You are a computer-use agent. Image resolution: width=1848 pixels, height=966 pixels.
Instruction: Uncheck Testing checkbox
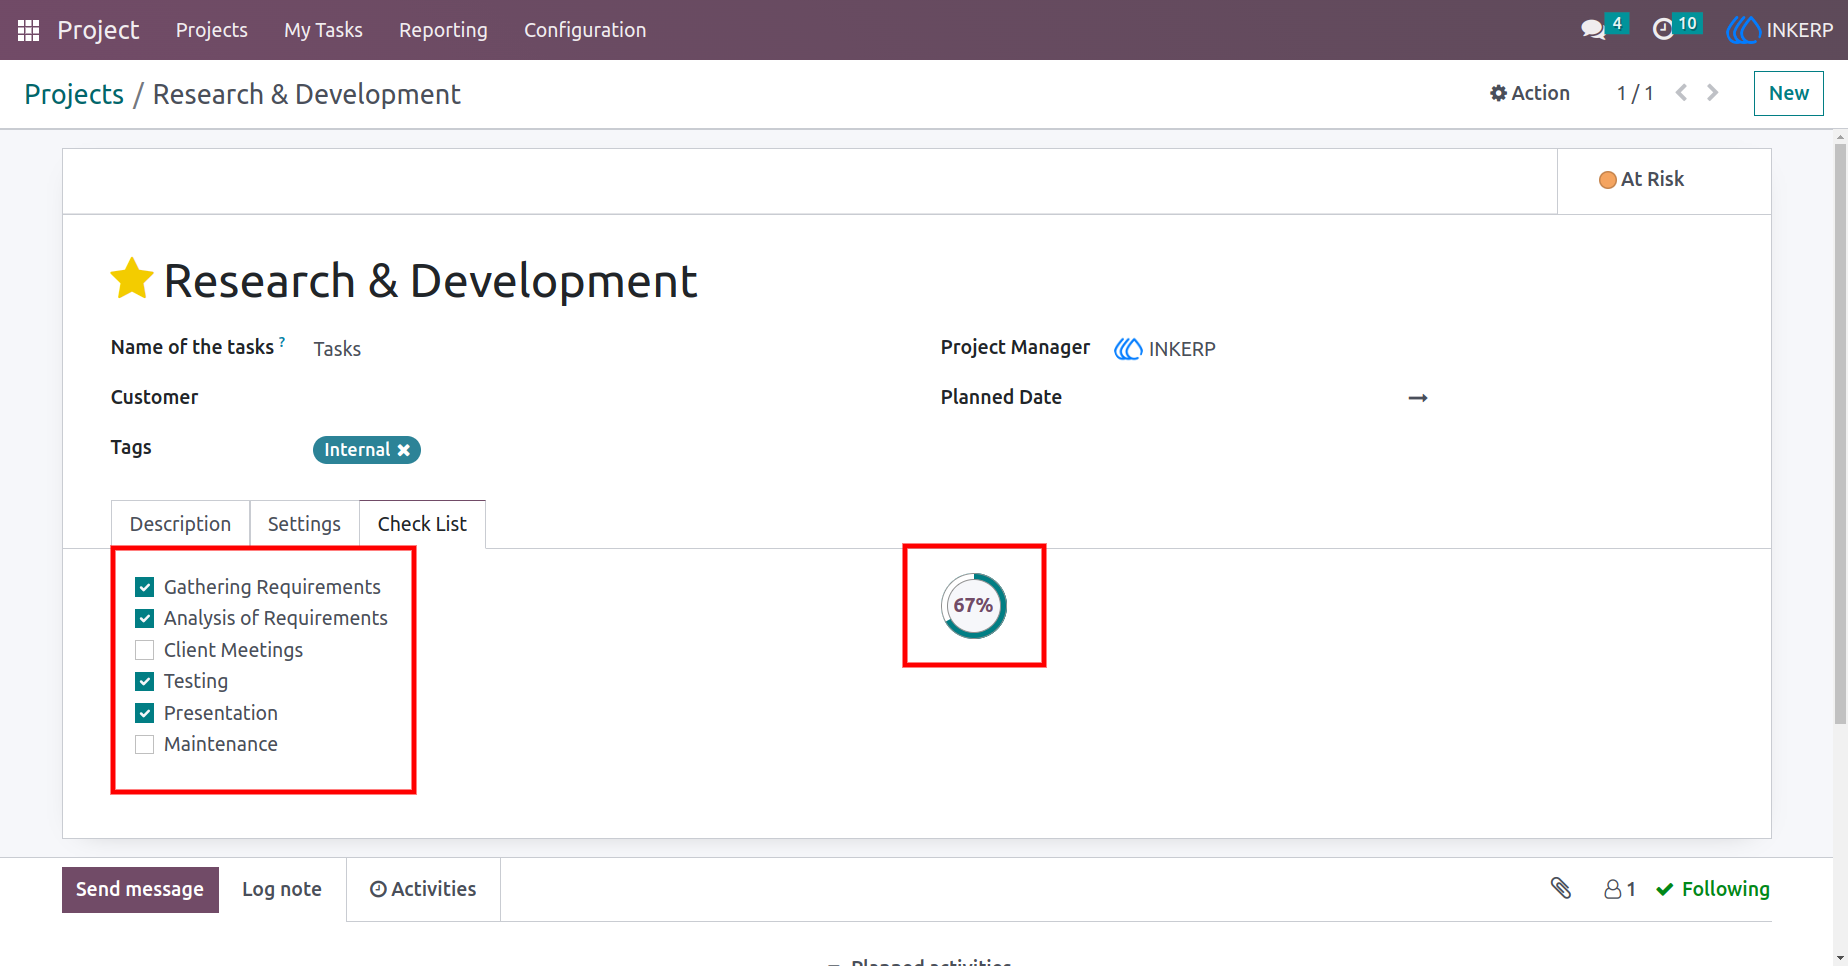tap(145, 681)
